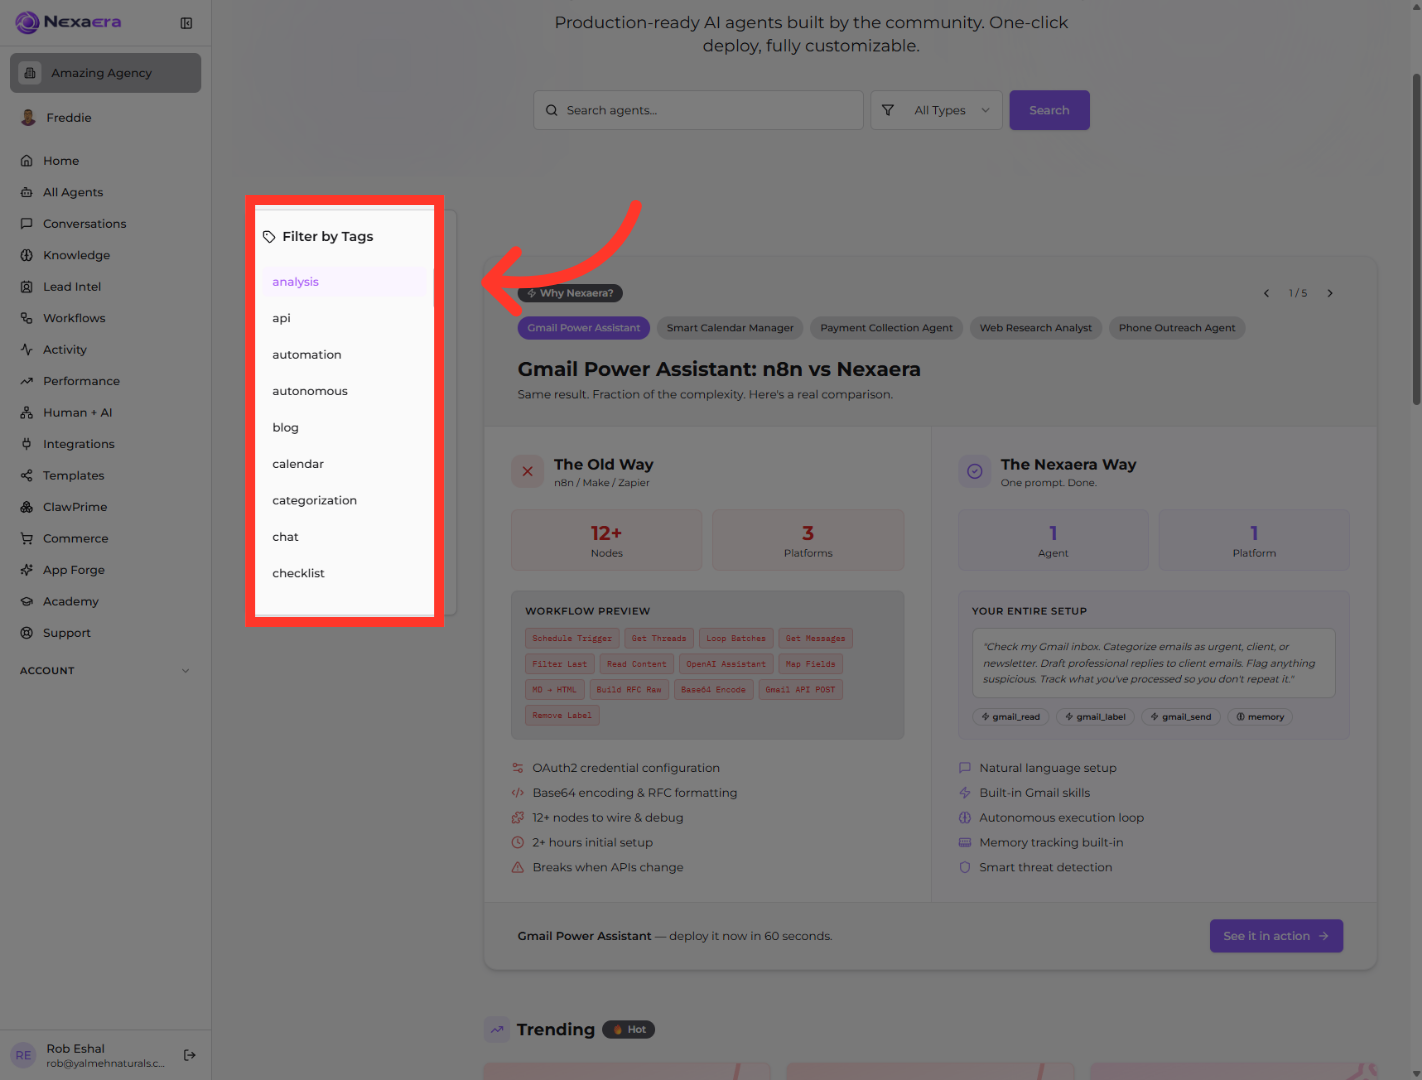Open the All Types dropdown
The height and width of the screenshot is (1080, 1422).
click(936, 110)
